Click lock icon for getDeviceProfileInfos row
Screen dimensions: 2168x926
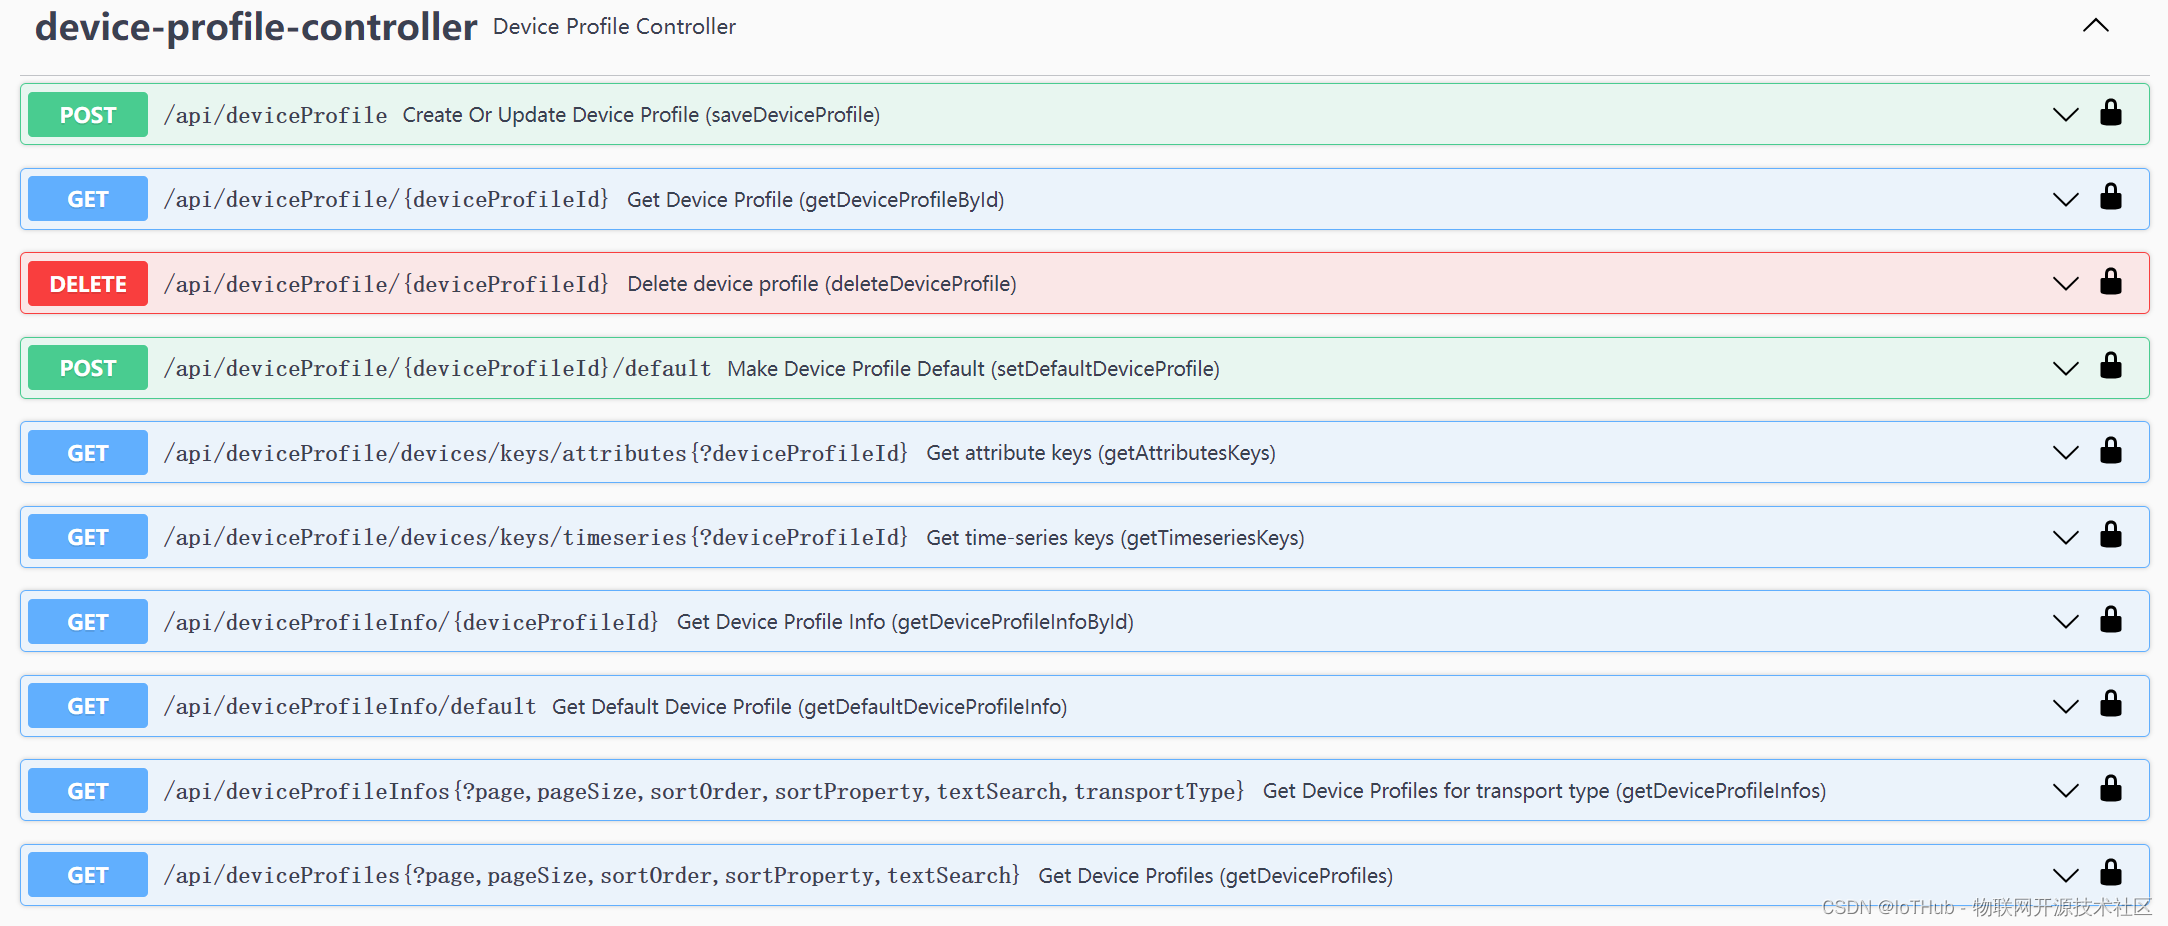pyautogui.click(x=2111, y=788)
